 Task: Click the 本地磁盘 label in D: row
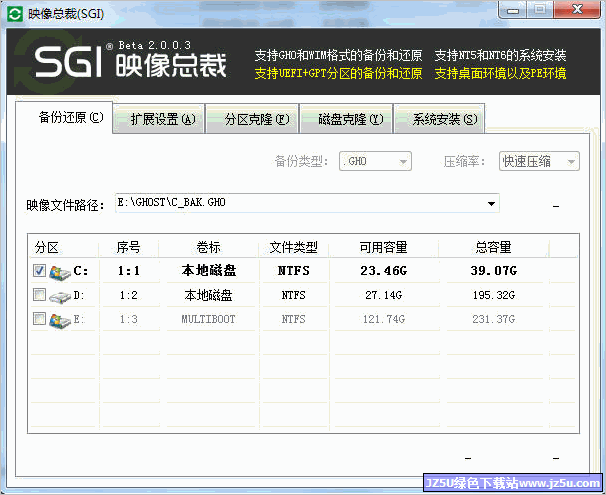(x=208, y=296)
